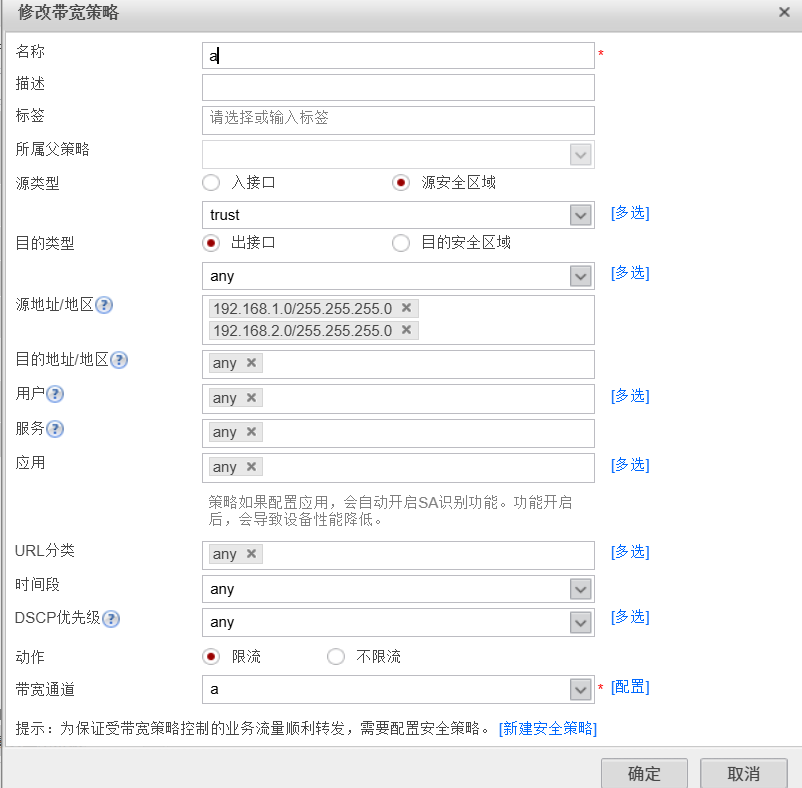Confirm with 确定 button

click(644, 773)
